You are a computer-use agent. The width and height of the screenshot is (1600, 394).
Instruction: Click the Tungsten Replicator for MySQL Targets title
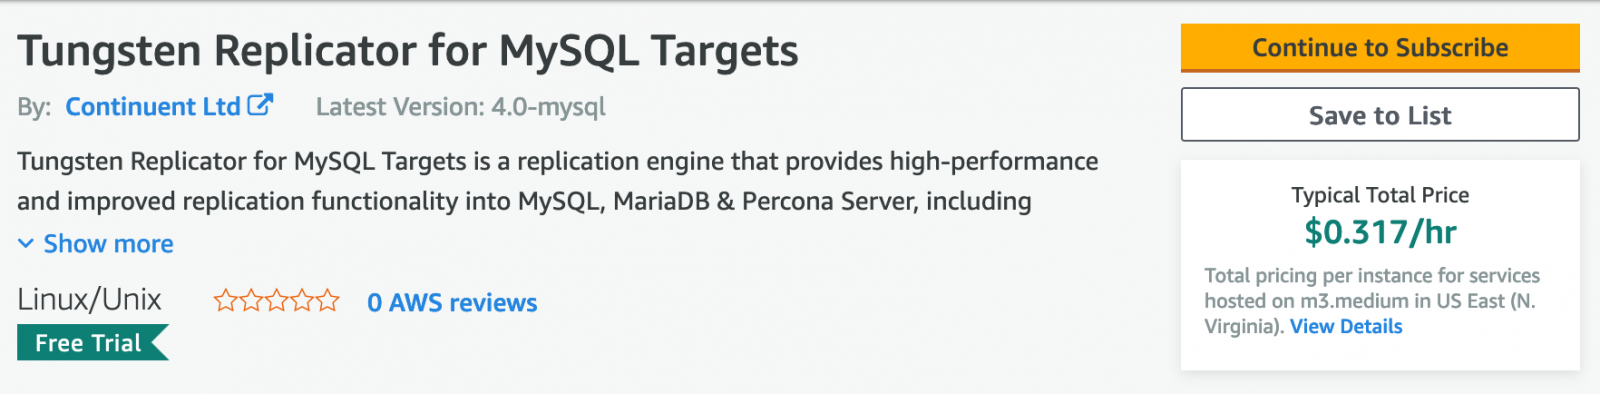click(x=408, y=51)
